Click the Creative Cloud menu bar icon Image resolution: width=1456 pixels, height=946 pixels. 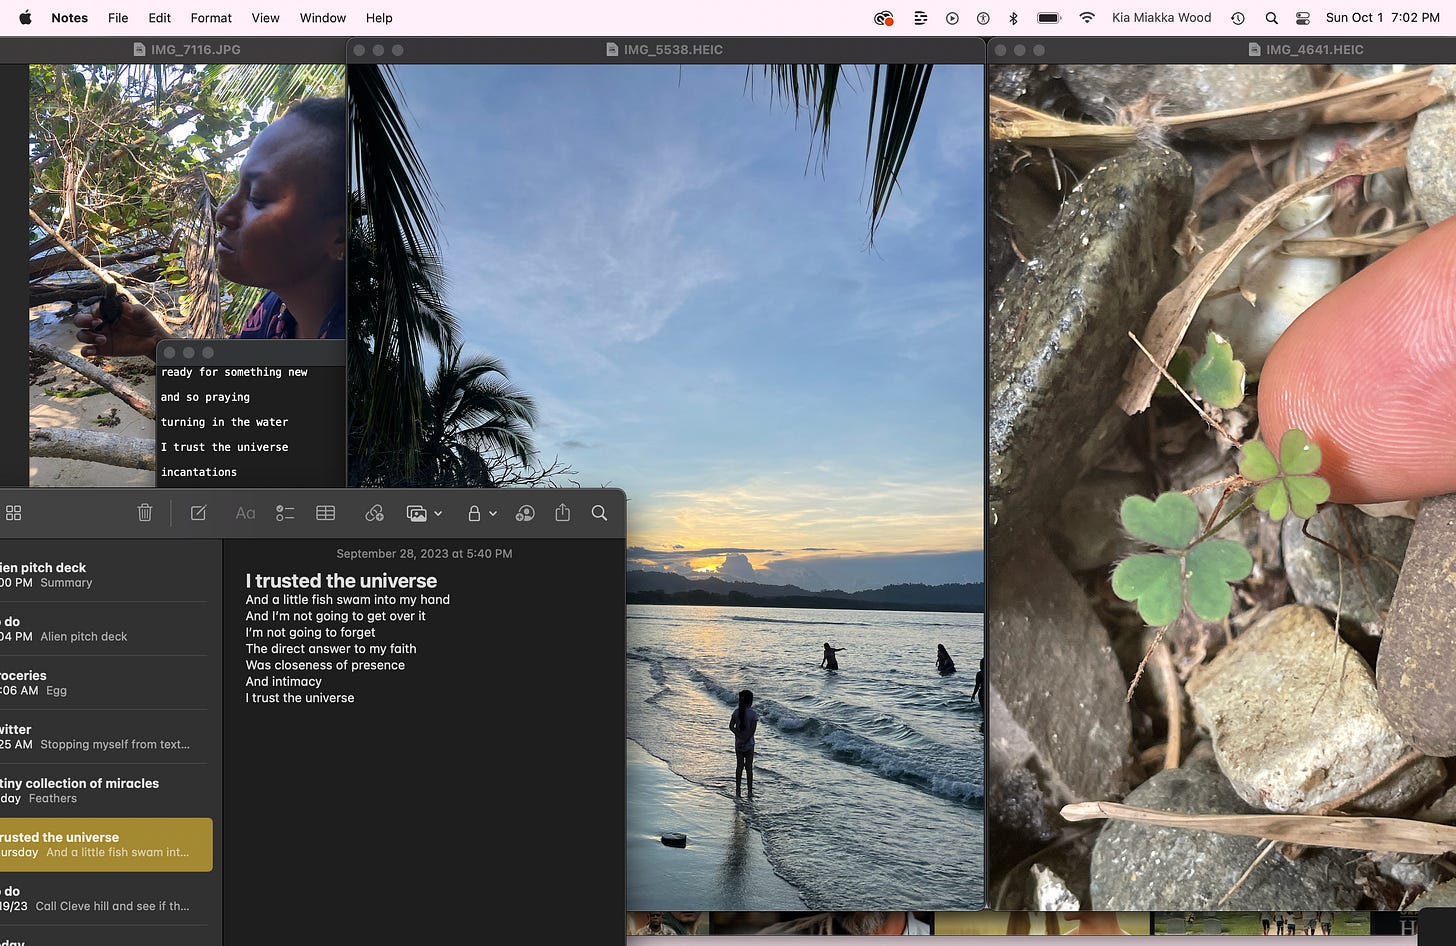(x=883, y=18)
